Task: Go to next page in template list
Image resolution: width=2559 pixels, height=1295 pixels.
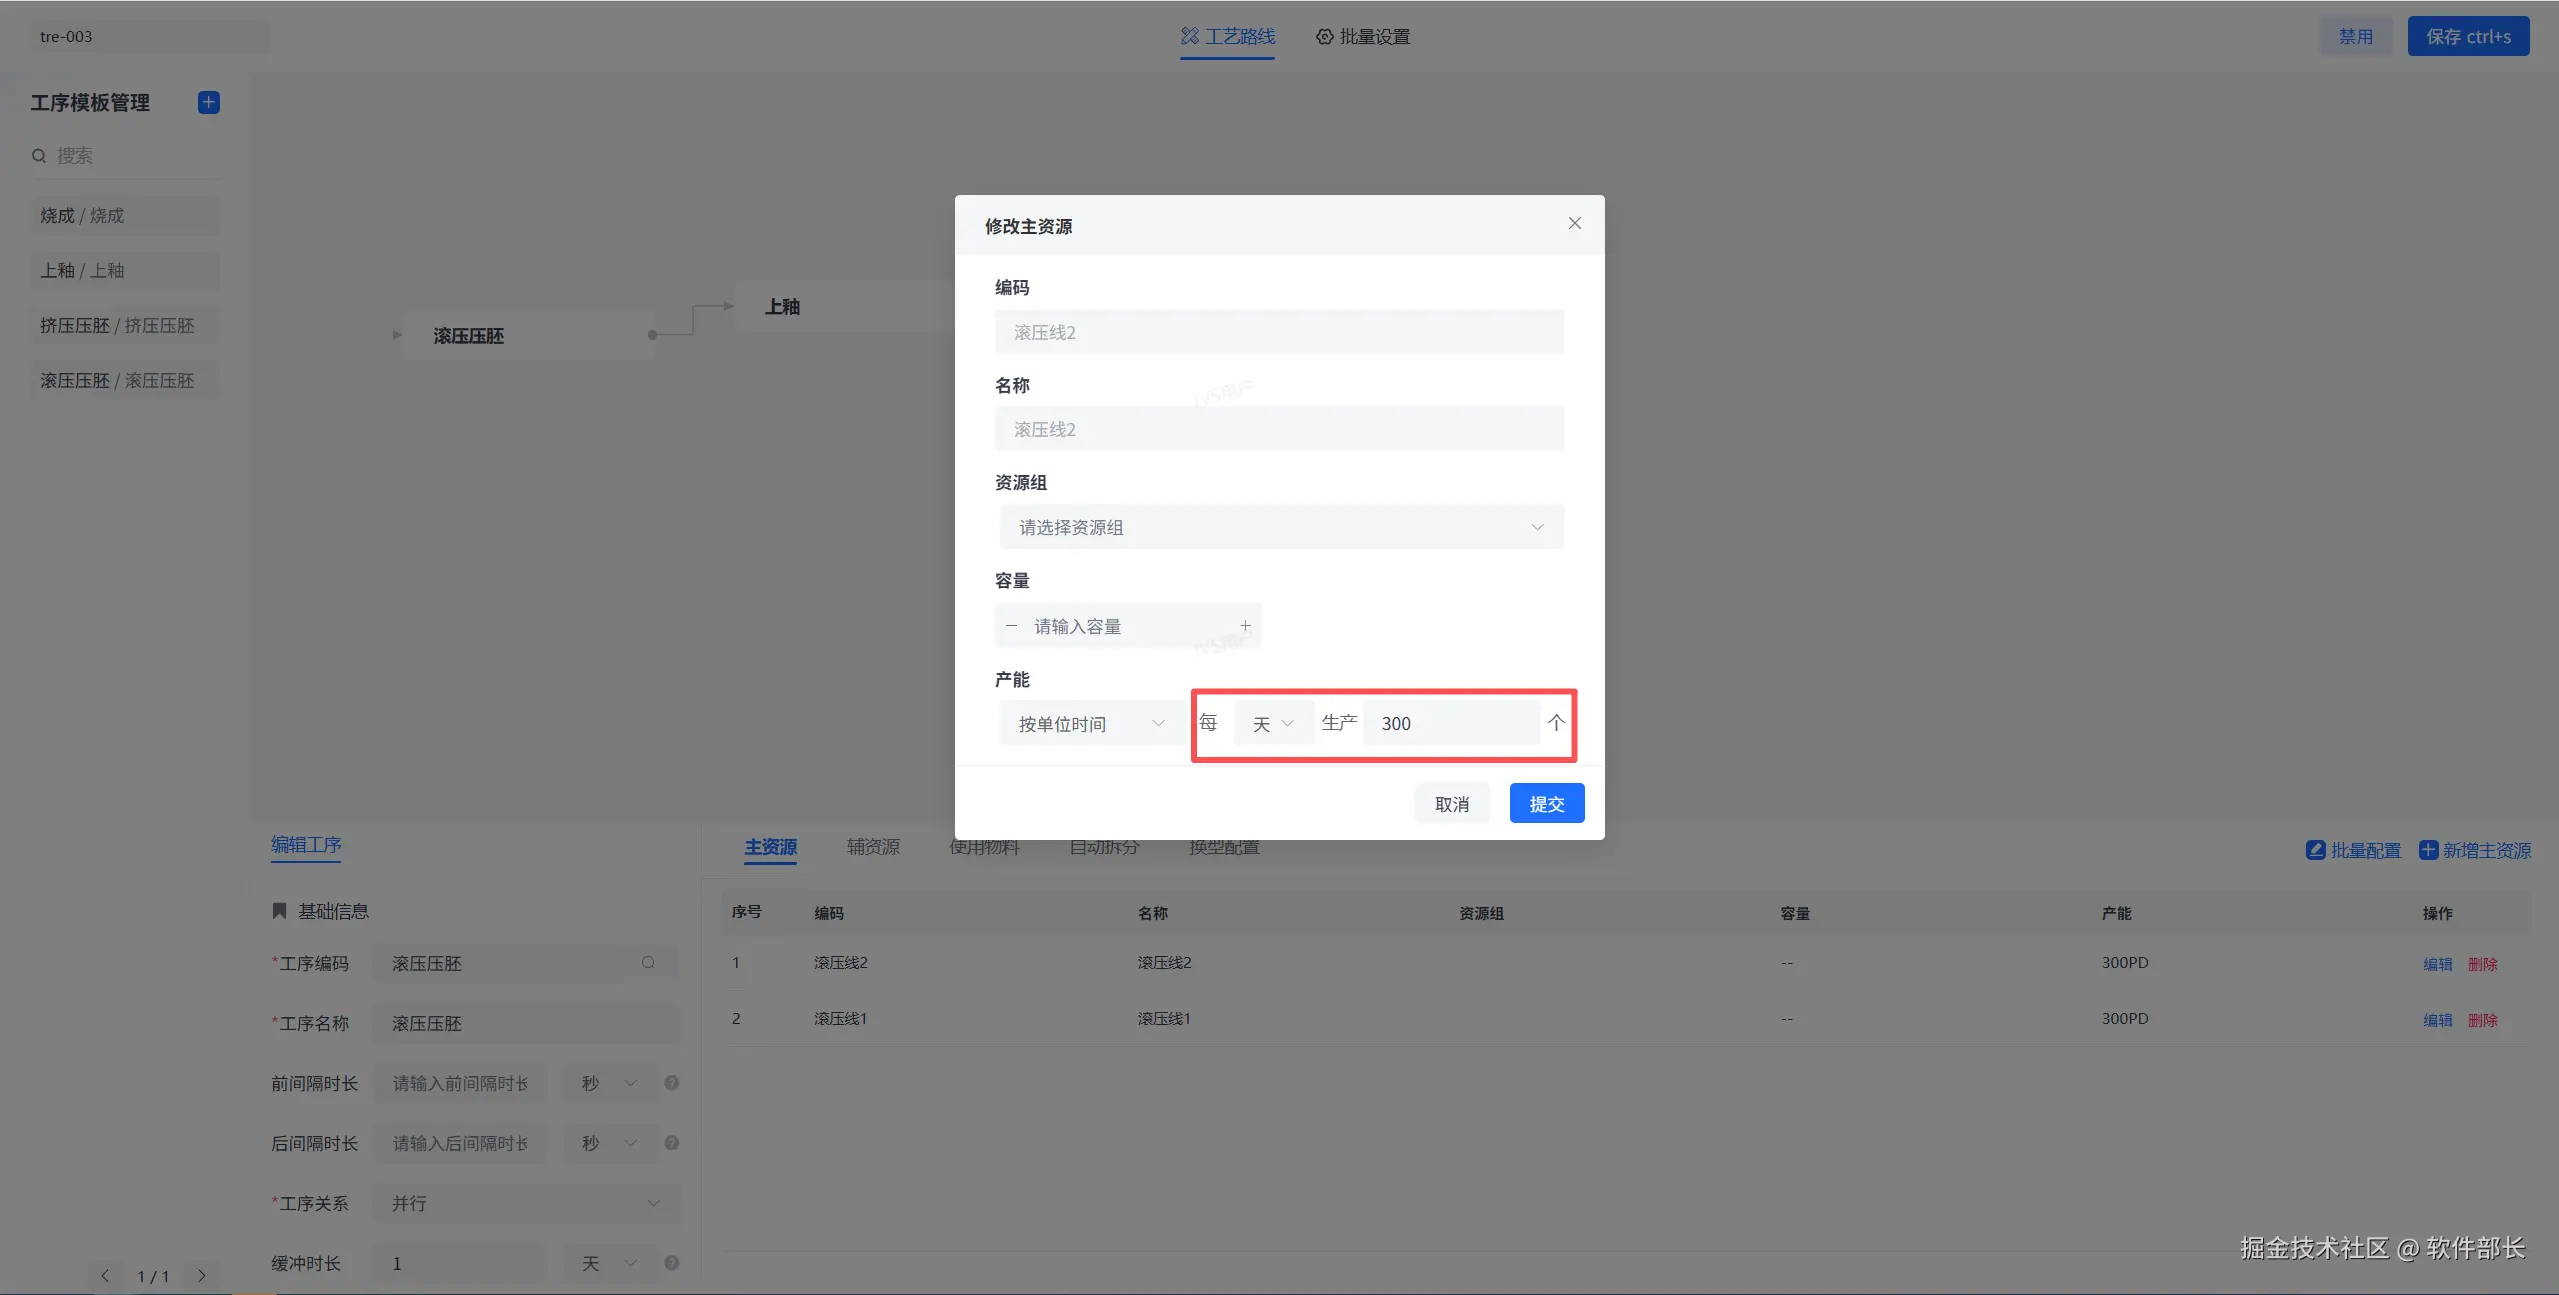Action: click(202, 1276)
